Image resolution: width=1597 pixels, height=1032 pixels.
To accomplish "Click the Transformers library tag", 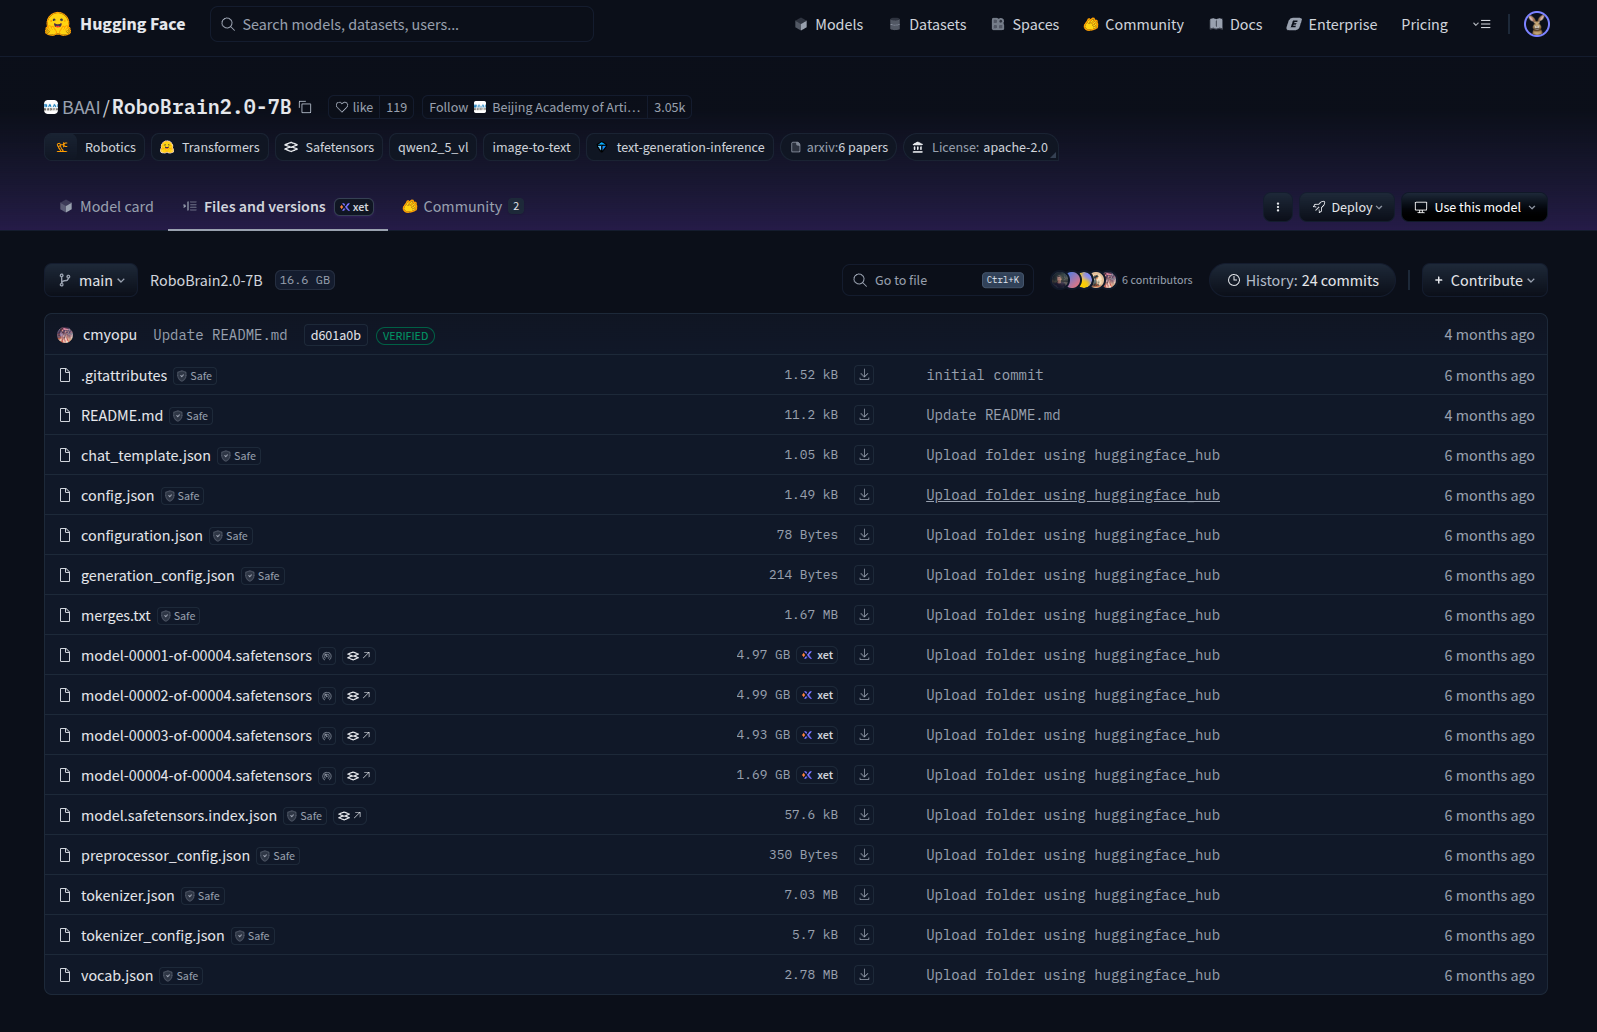I will coord(210,147).
